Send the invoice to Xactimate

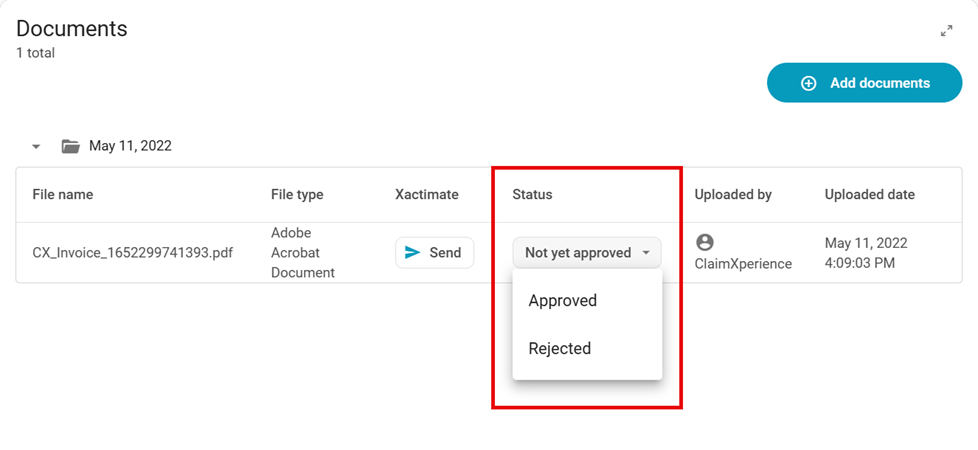point(435,253)
